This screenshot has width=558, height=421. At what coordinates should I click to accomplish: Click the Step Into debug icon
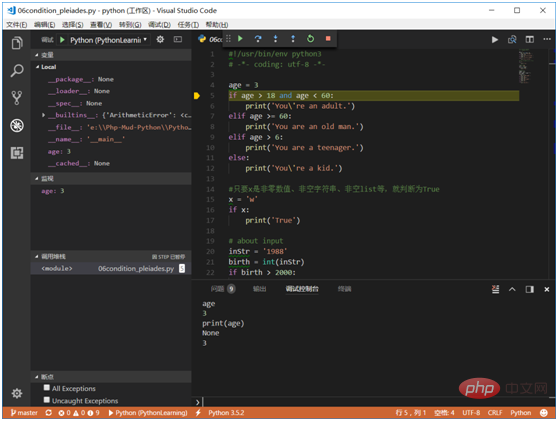pyautogui.click(x=275, y=38)
